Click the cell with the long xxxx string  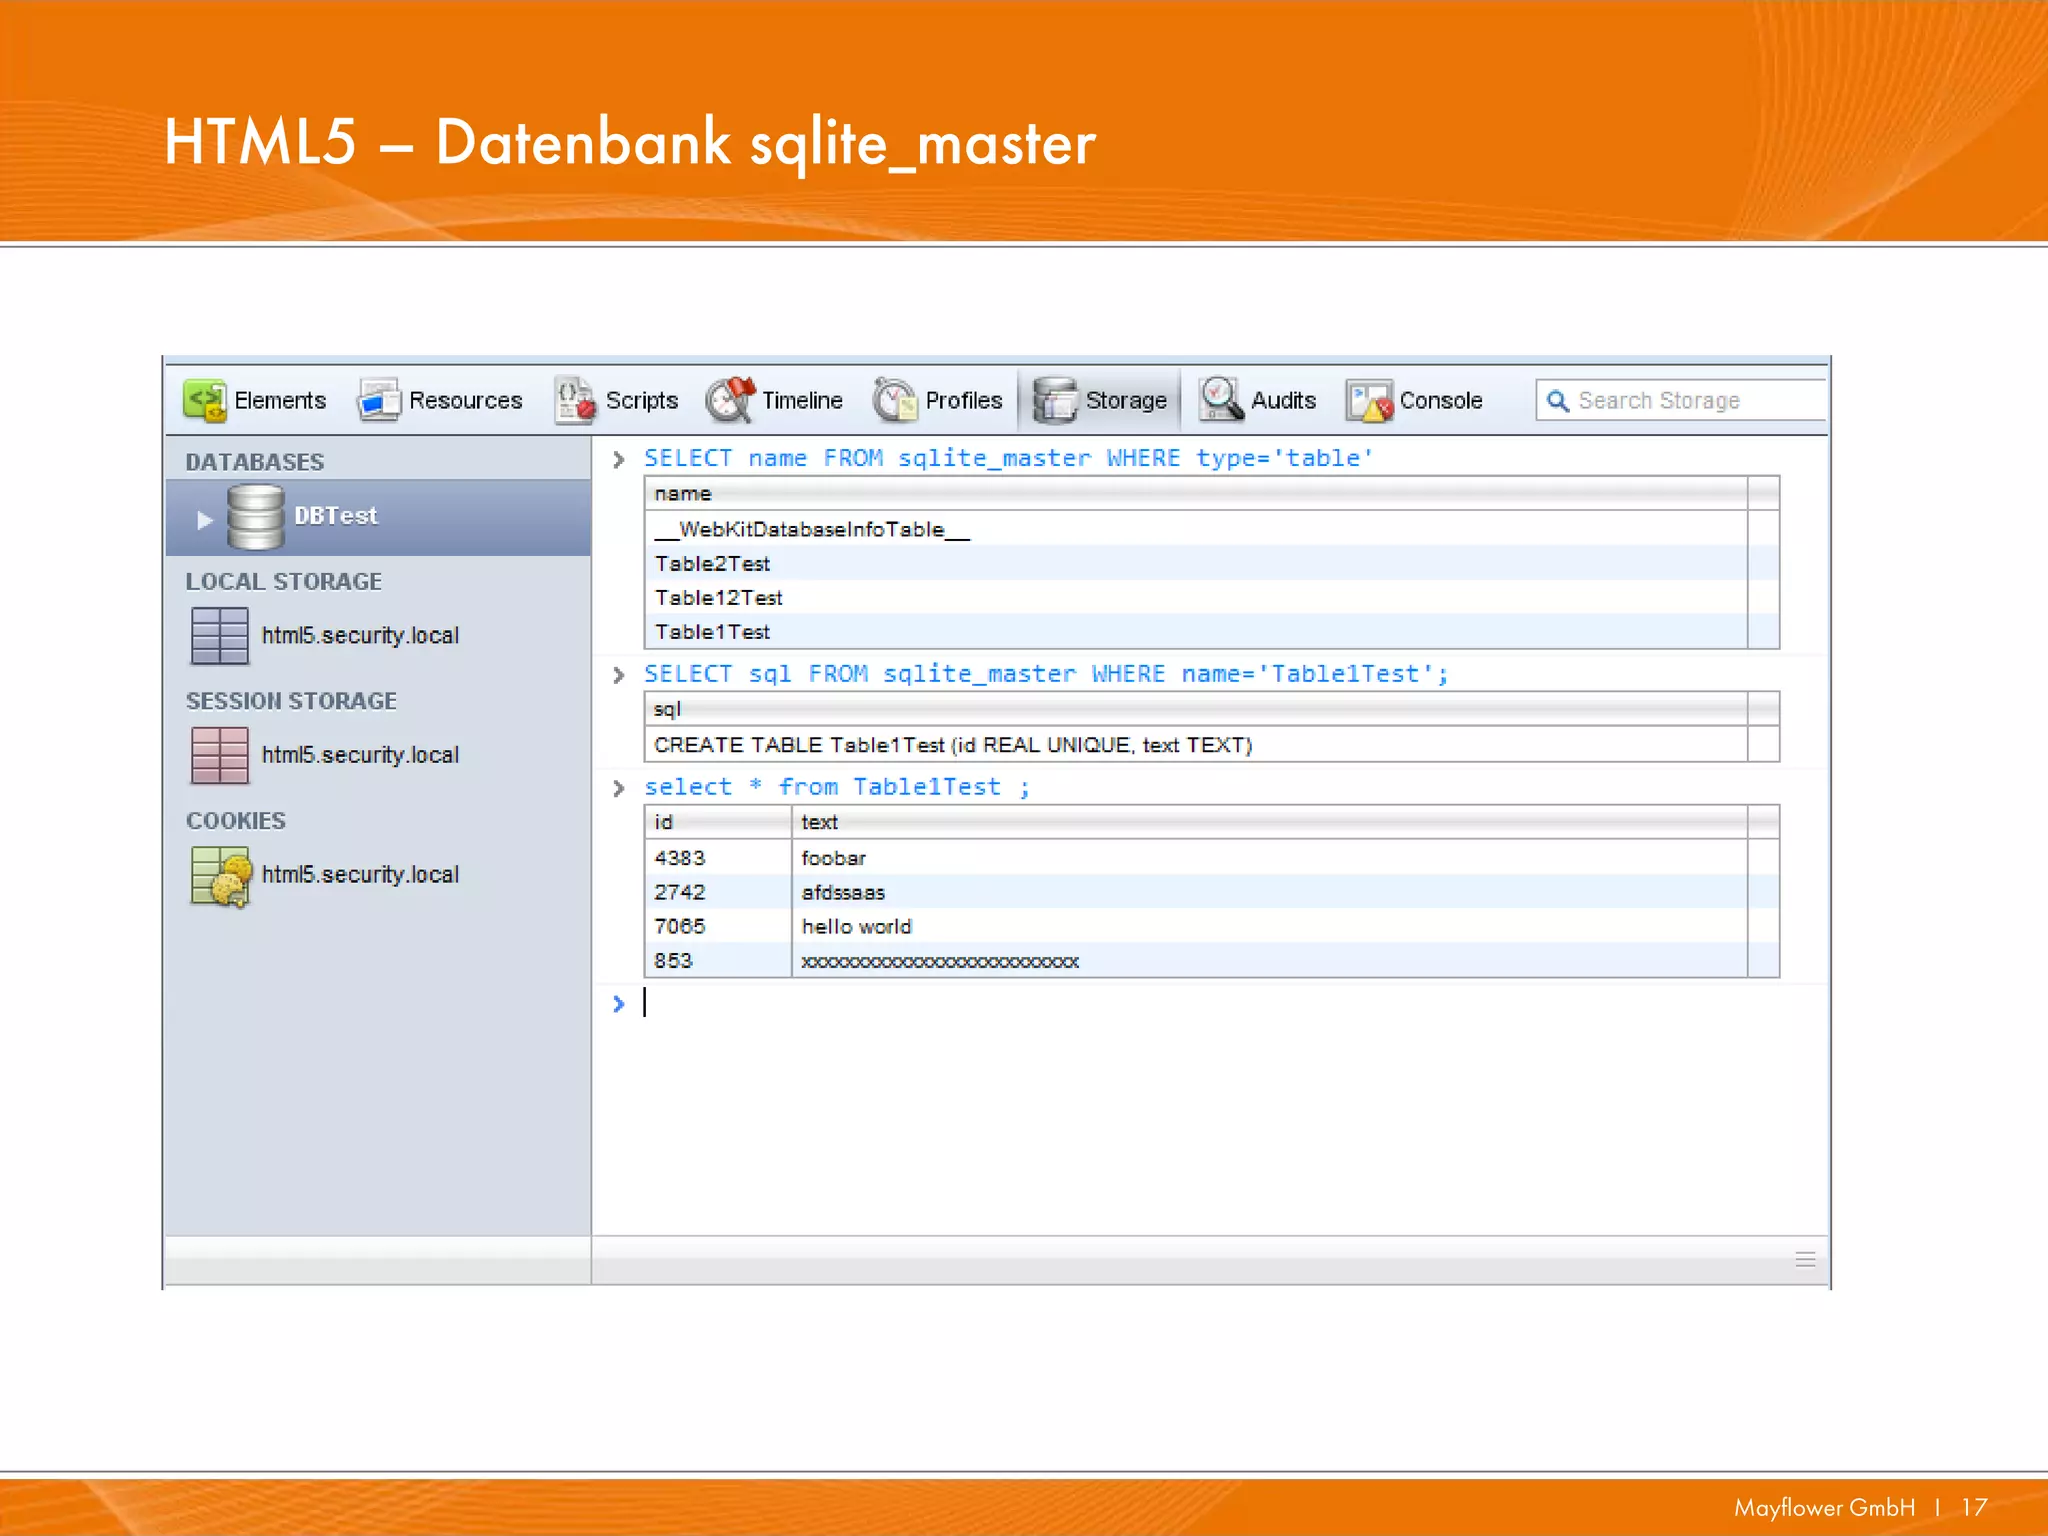click(x=1270, y=960)
